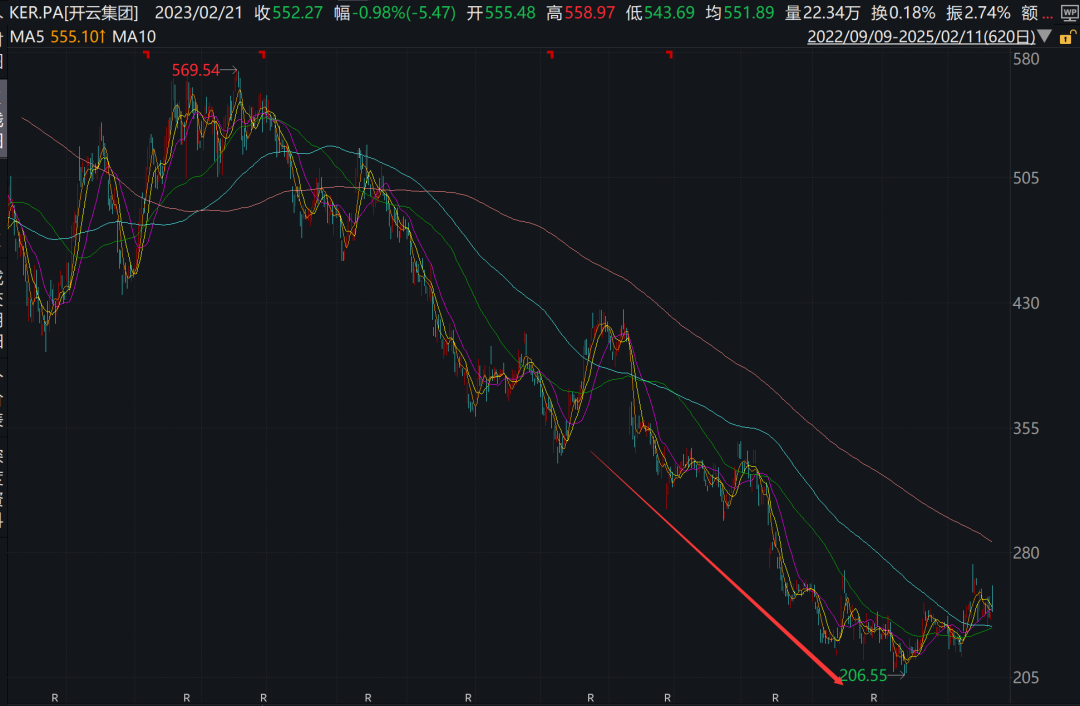Click the rightmost red flag marker

coord(669,55)
